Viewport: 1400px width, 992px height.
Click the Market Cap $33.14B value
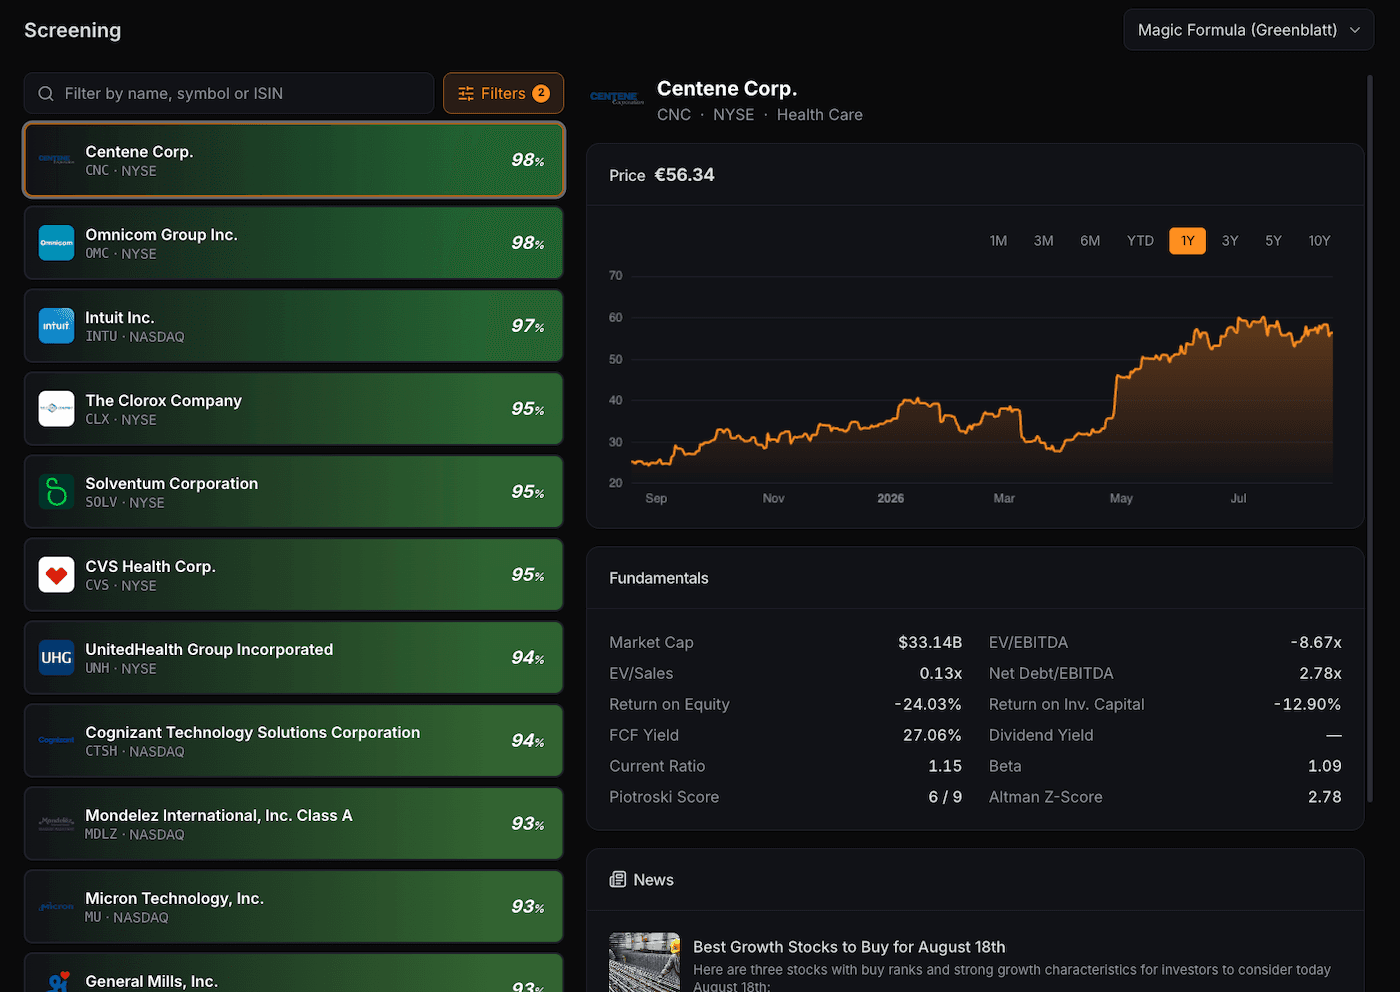click(x=930, y=642)
